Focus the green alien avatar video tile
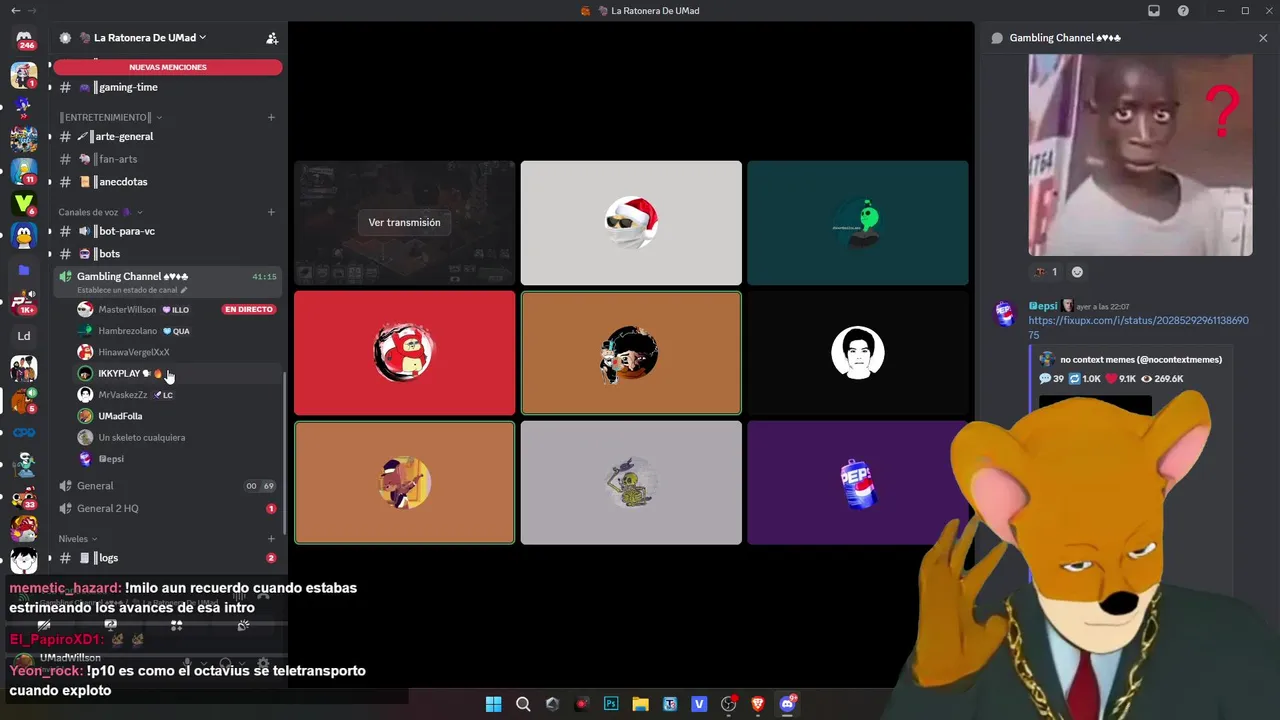The width and height of the screenshot is (1280, 720). (858, 223)
